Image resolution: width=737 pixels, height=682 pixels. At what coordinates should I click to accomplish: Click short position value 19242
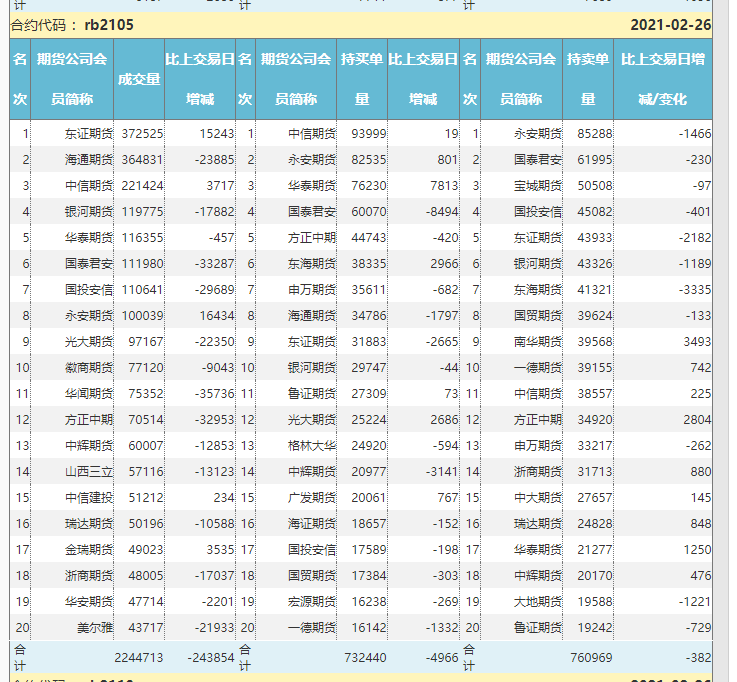pyautogui.click(x=595, y=627)
